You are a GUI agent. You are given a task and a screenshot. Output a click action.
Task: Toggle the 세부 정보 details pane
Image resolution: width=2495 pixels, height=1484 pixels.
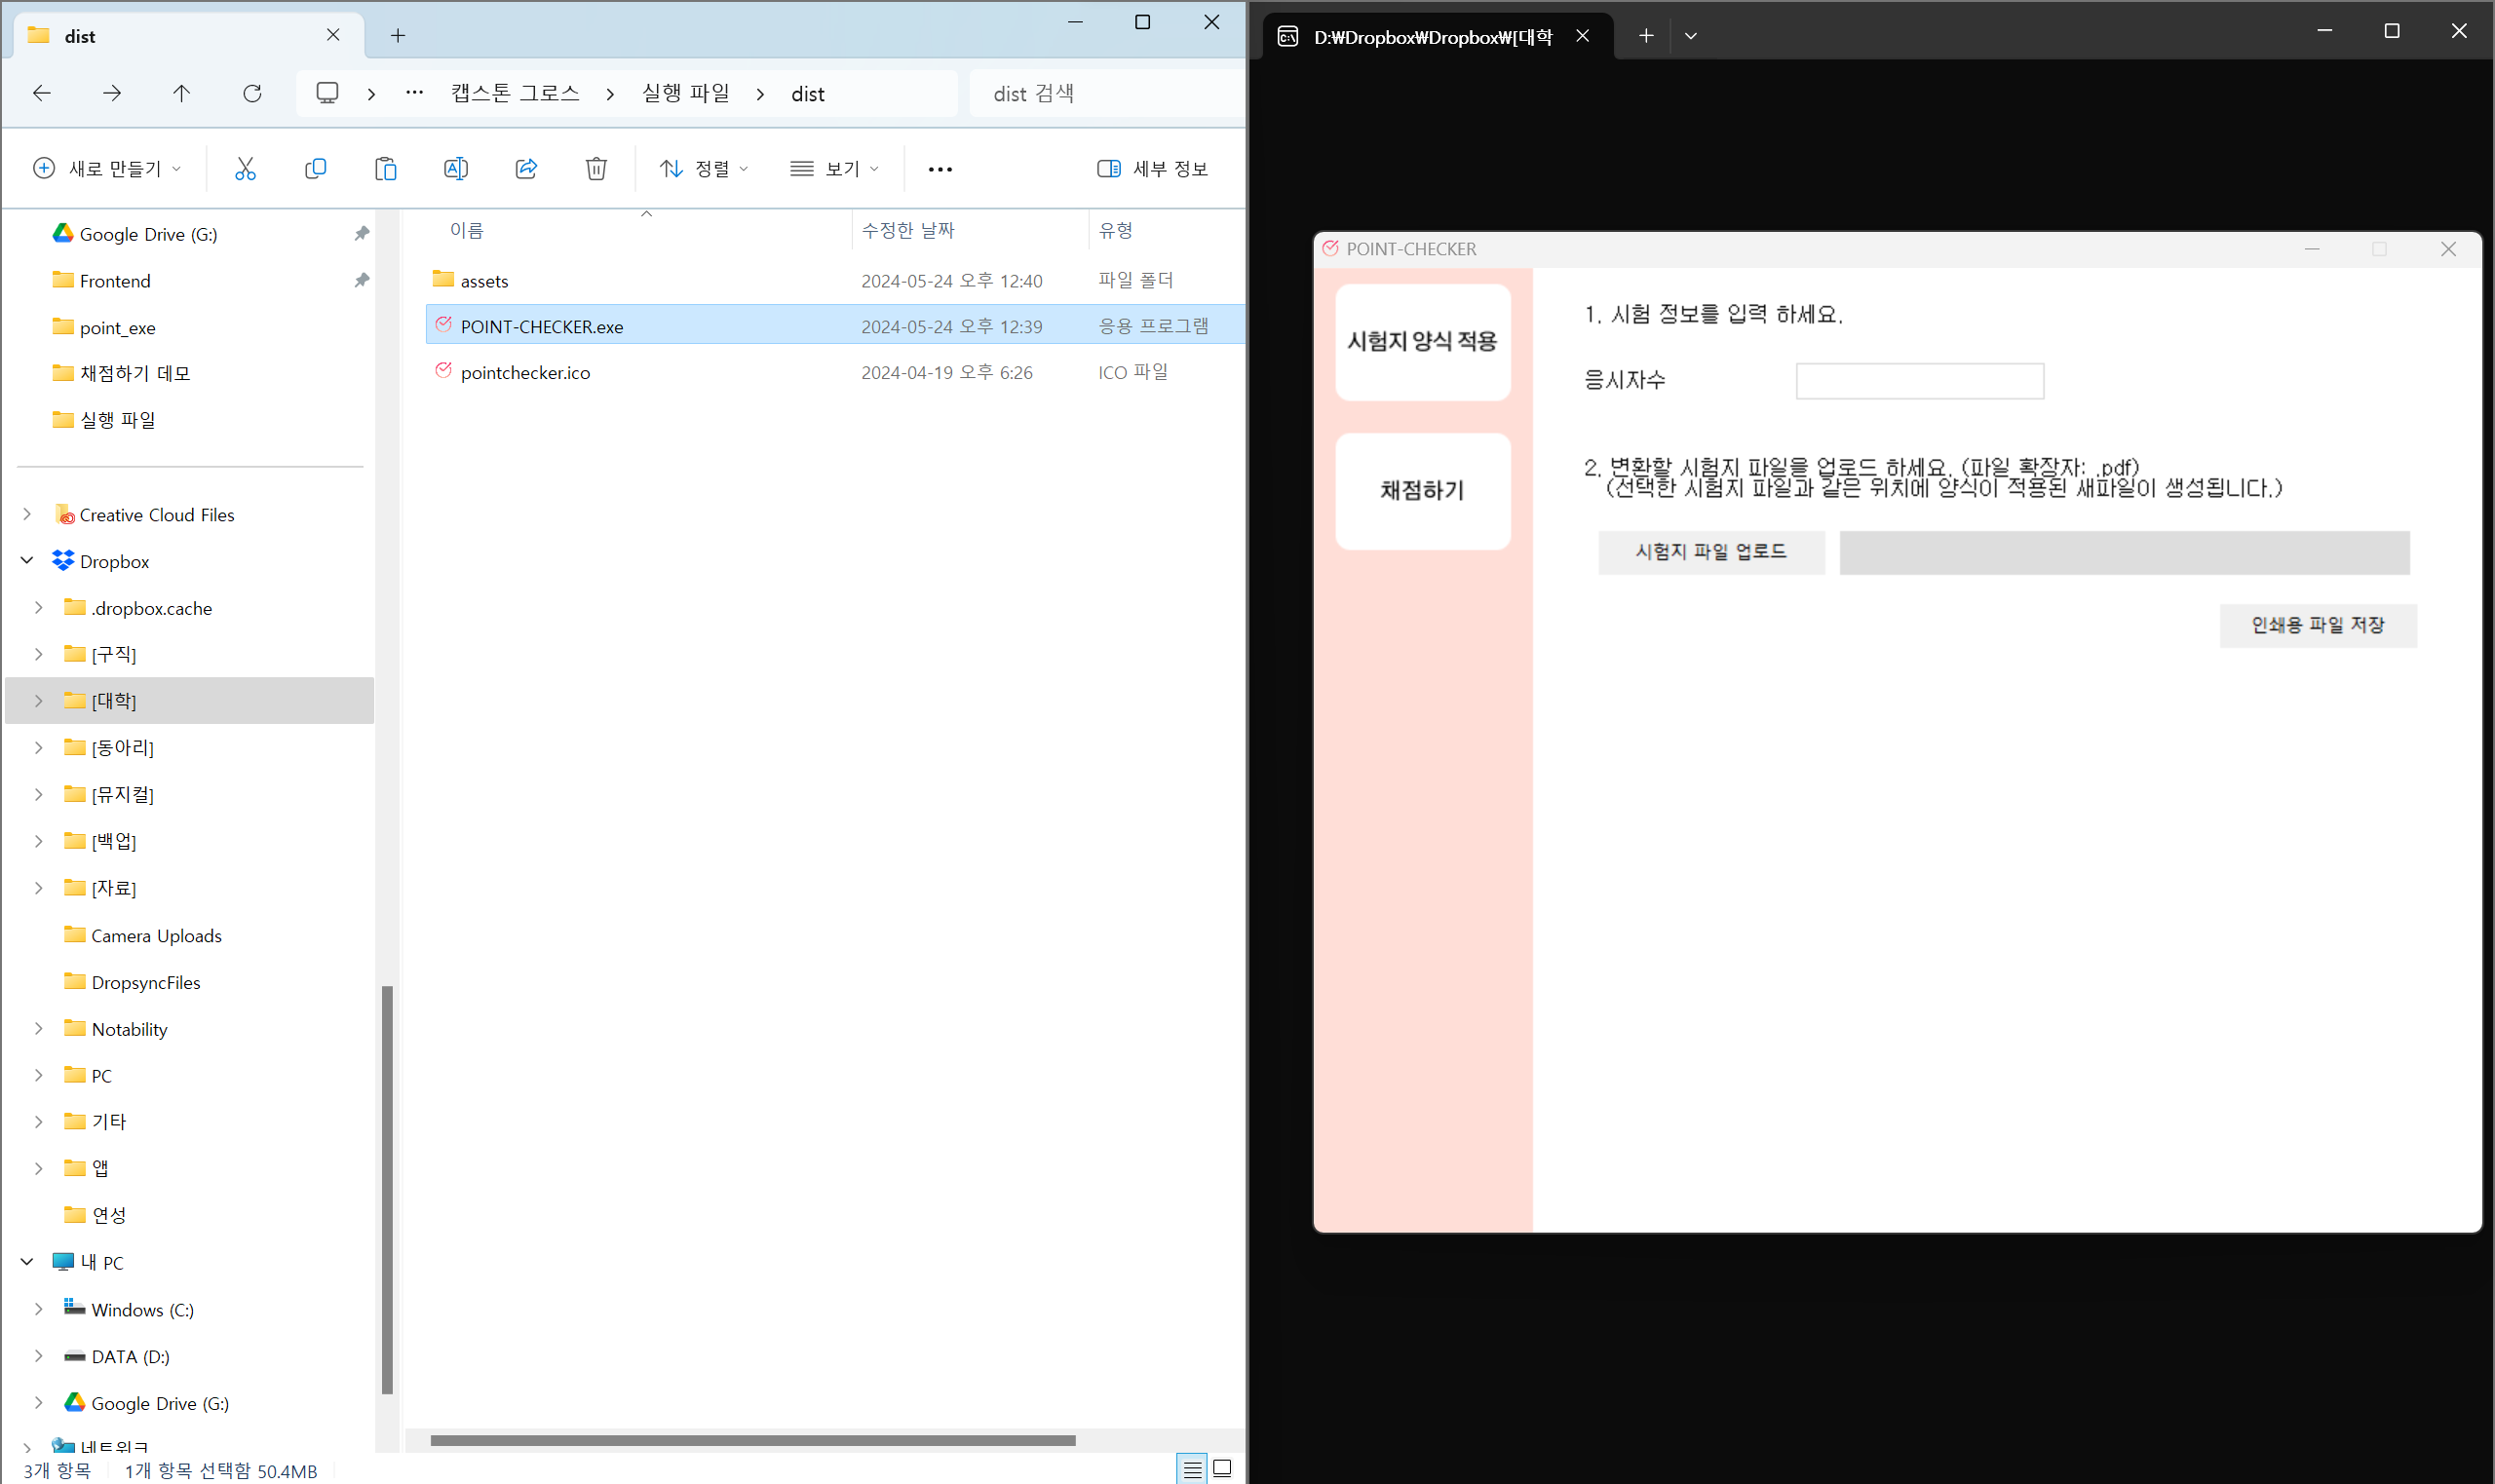click(1152, 169)
